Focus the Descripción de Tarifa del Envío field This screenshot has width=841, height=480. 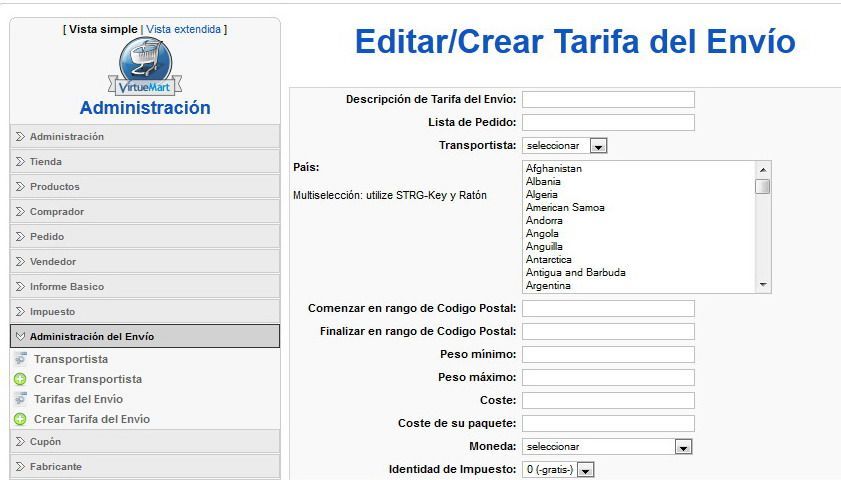[608, 99]
